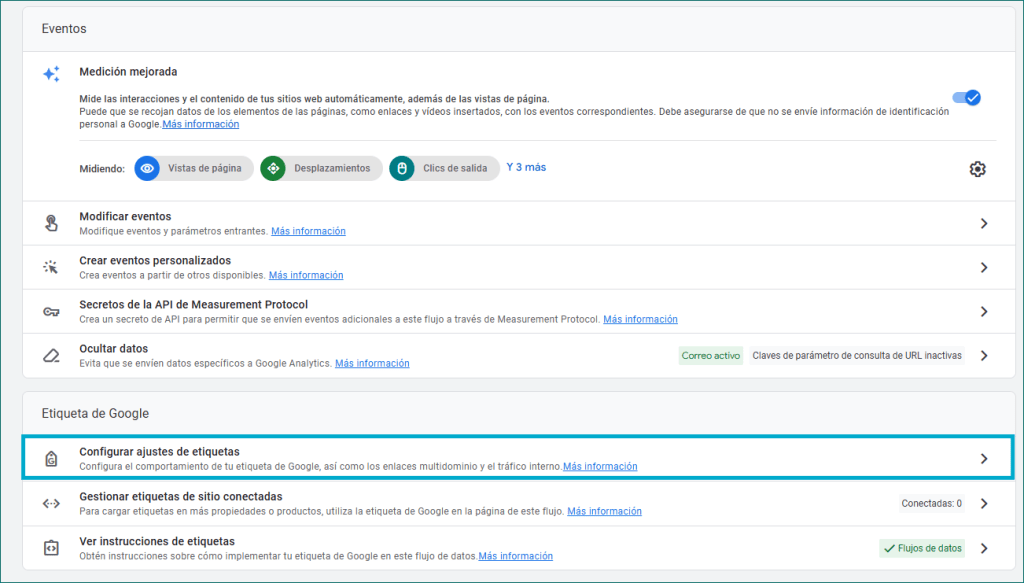Click the Correo activo status badge

(710, 355)
